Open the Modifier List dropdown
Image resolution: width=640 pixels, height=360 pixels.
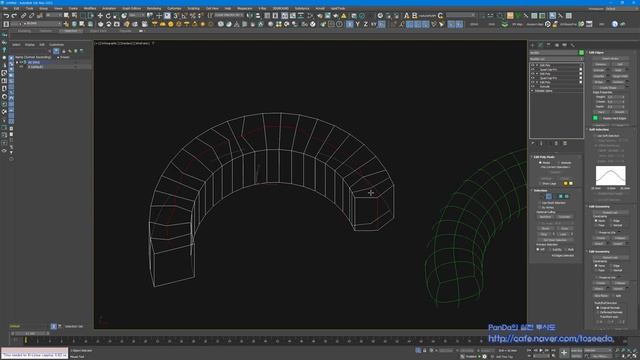(556, 59)
